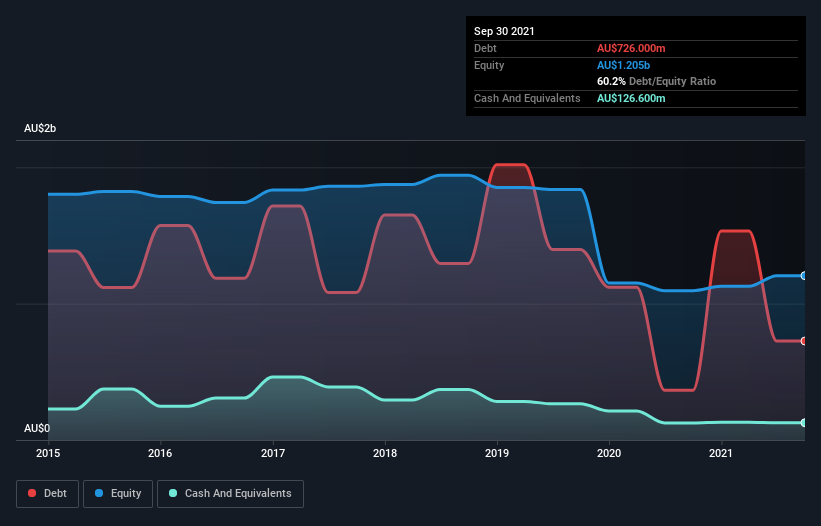Select the 2021 x-axis label
Image resolution: width=821 pixels, height=526 pixels.
click(x=720, y=453)
